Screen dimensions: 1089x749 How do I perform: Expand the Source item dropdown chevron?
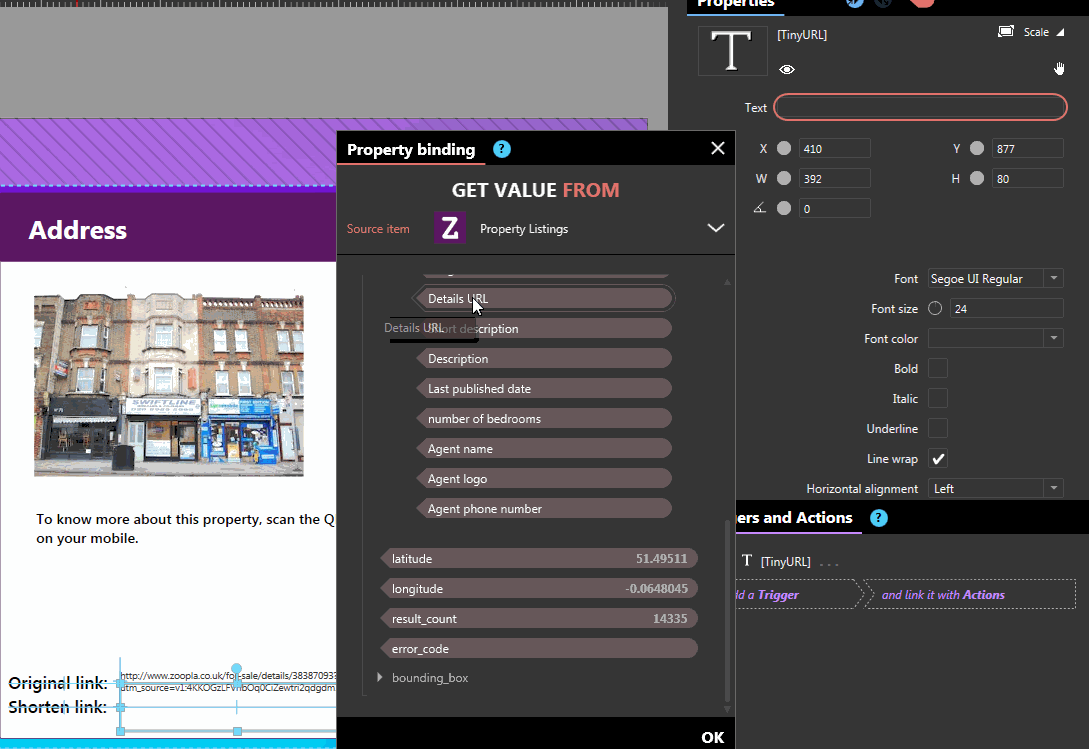coord(715,228)
